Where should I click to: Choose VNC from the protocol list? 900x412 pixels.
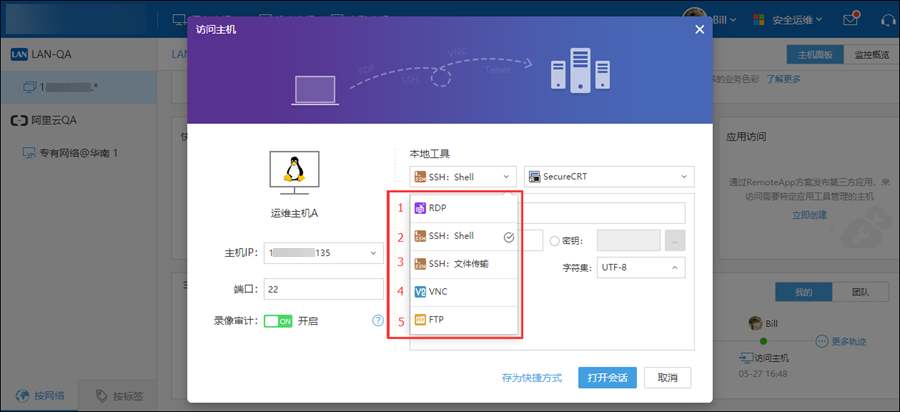(x=438, y=292)
